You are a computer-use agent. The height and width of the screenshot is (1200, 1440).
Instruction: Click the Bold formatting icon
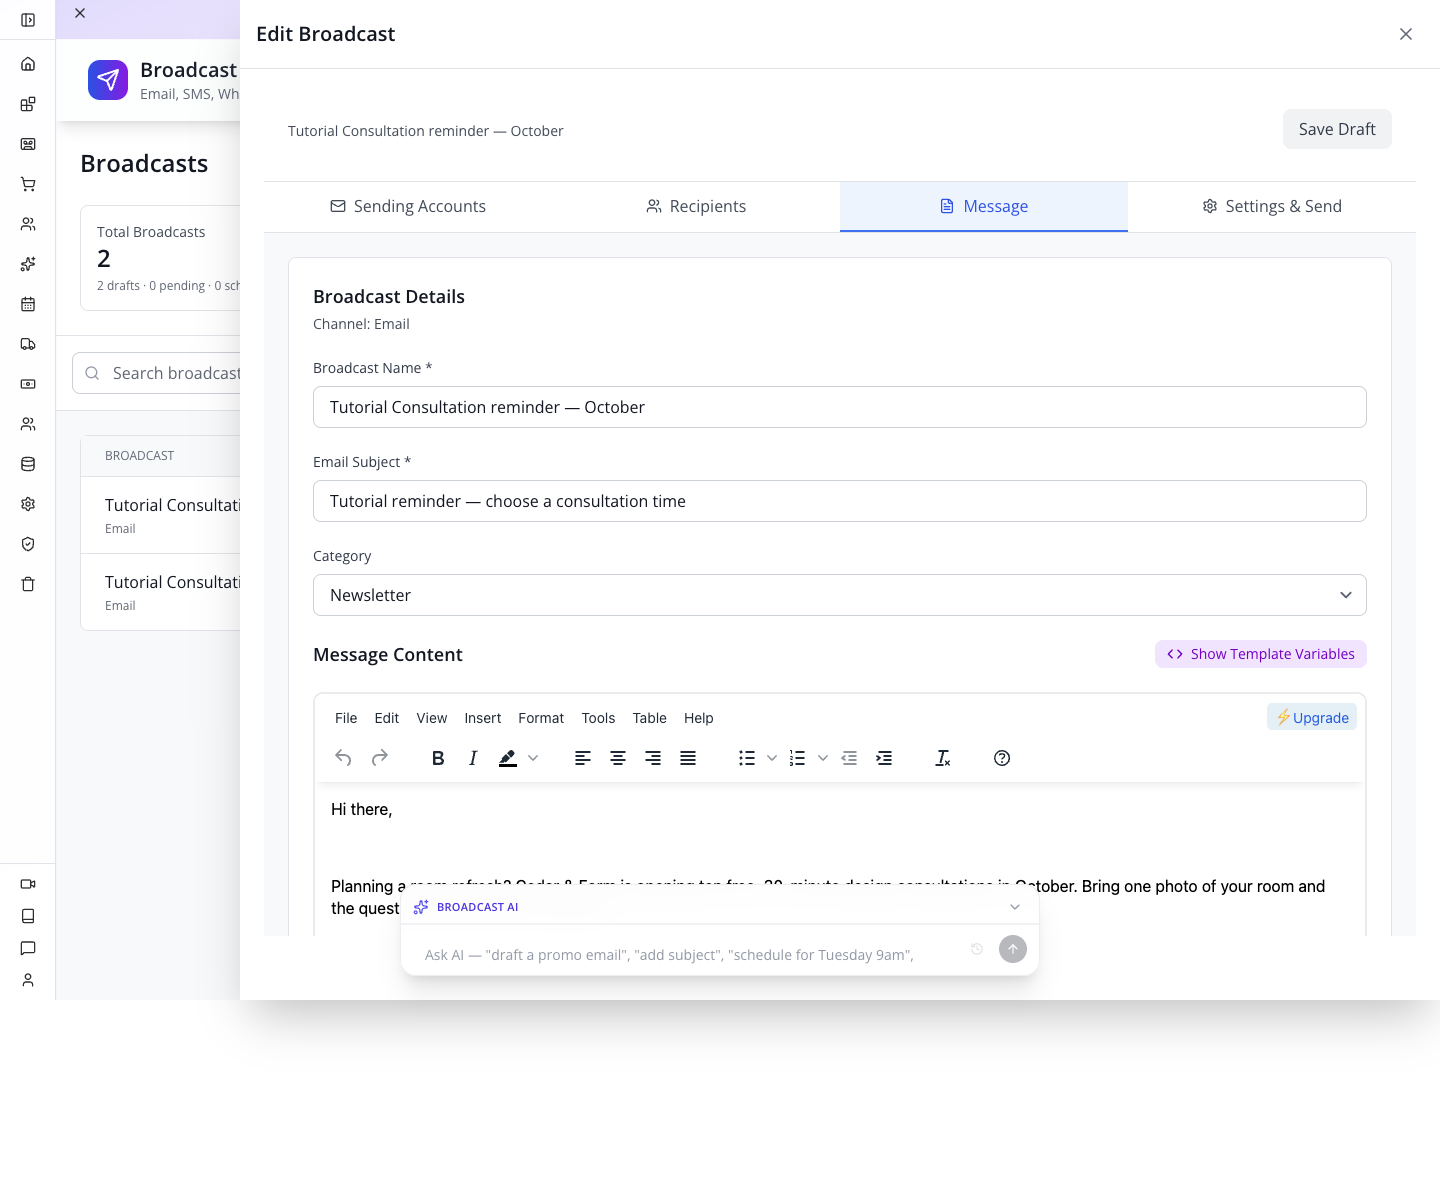pos(438,758)
